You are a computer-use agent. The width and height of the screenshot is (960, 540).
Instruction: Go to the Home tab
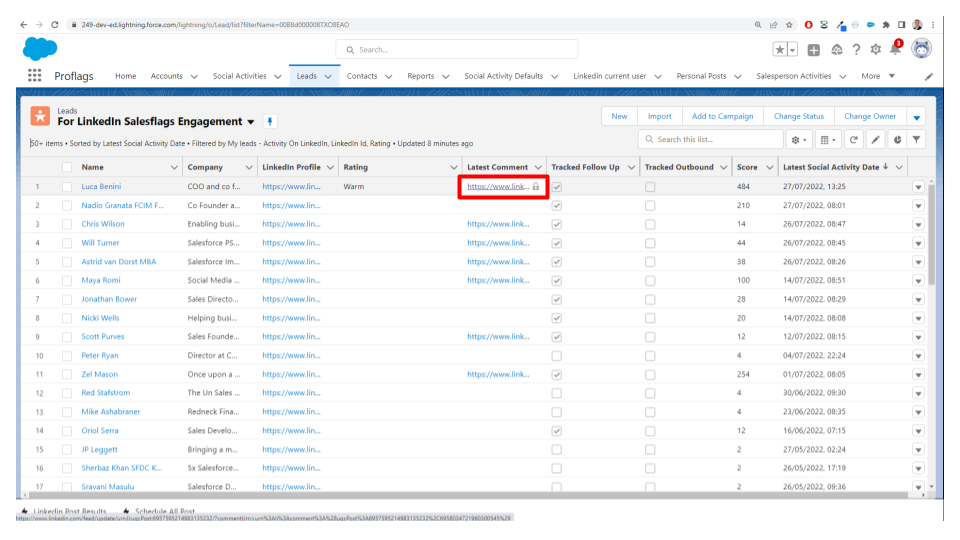[126, 76]
